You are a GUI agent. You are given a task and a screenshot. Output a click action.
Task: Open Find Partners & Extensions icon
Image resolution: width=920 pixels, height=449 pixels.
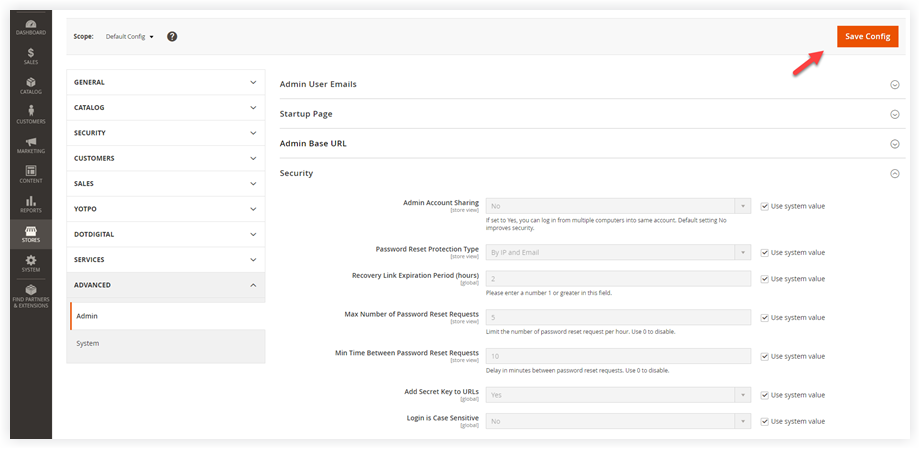pyautogui.click(x=31, y=296)
